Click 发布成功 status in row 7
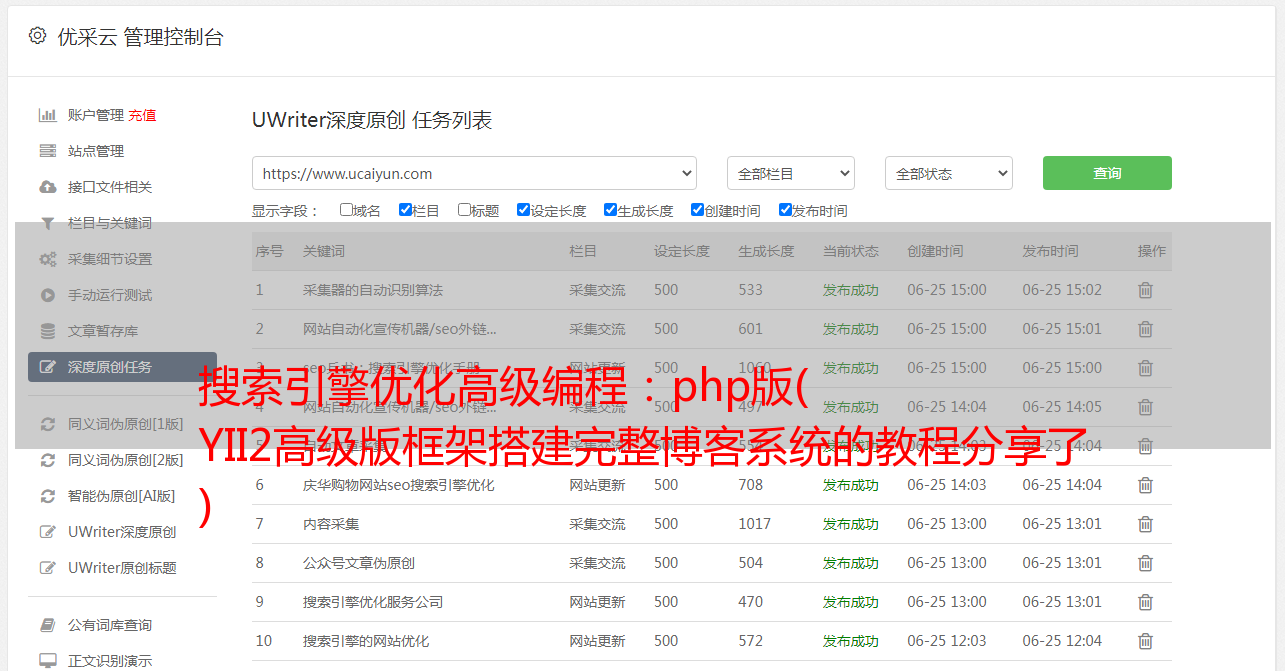Image resolution: width=1285 pixels, height=671 pixels. coord(851,524)
